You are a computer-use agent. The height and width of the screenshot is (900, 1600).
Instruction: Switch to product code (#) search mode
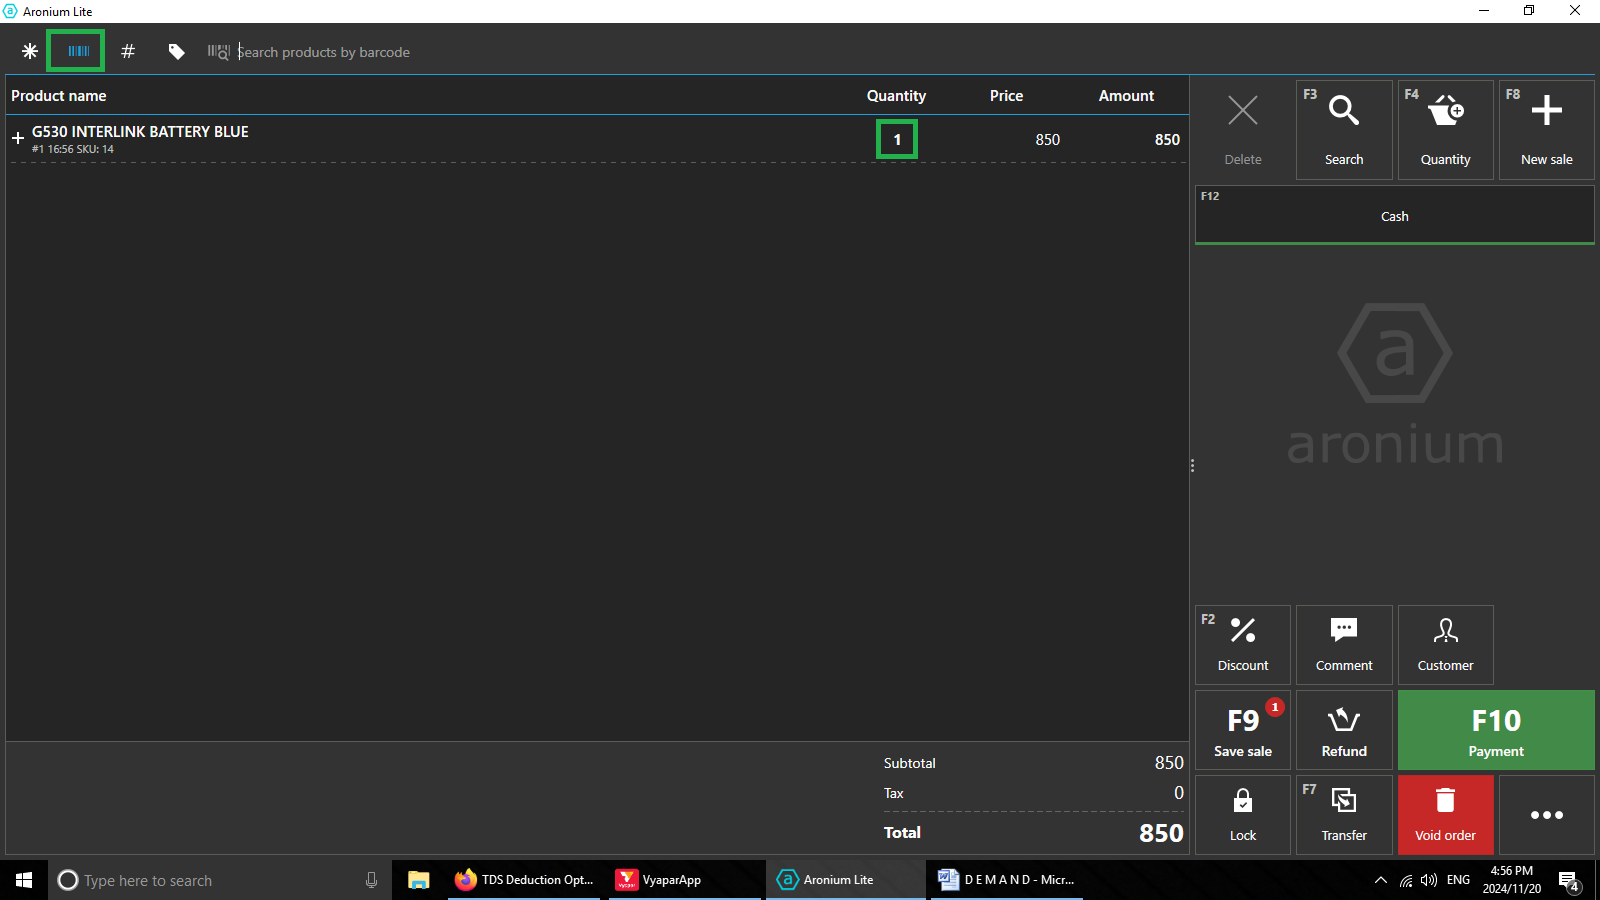128,51
